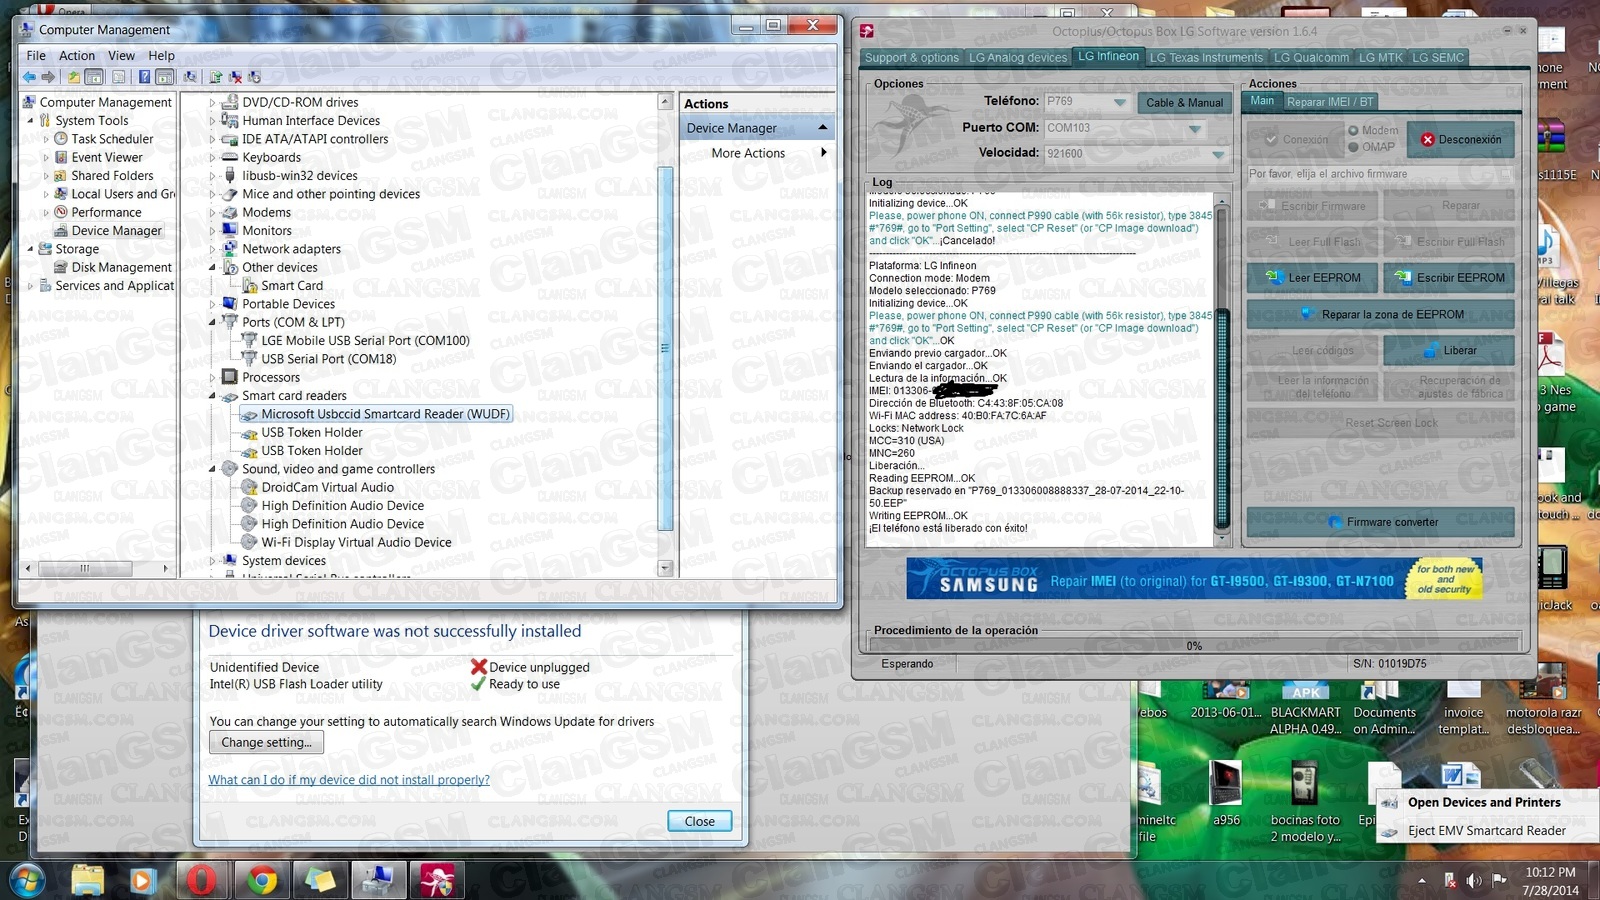
Task: Click Leer EEPROM button
Action: [x=1312, y=278]
